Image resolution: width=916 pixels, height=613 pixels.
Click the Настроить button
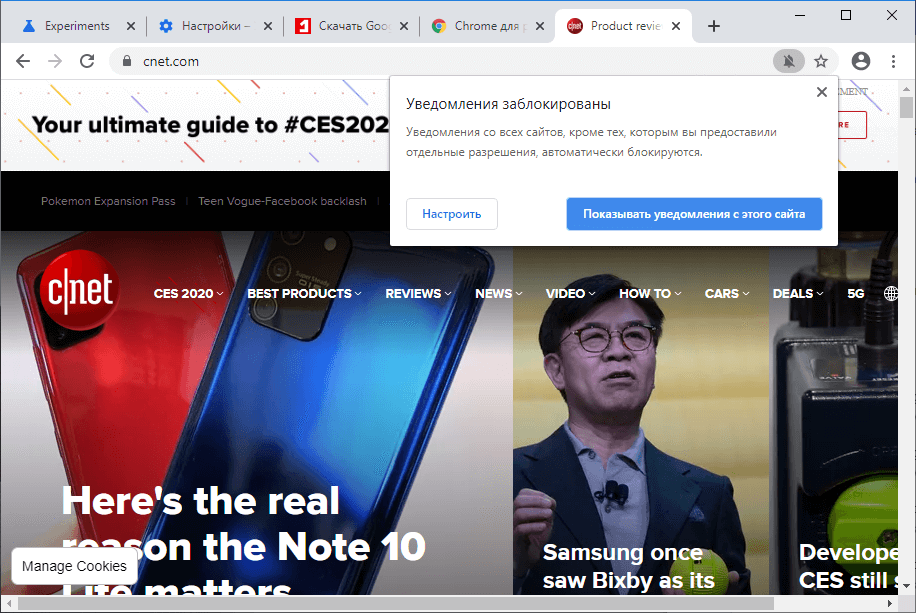[452, 214]
